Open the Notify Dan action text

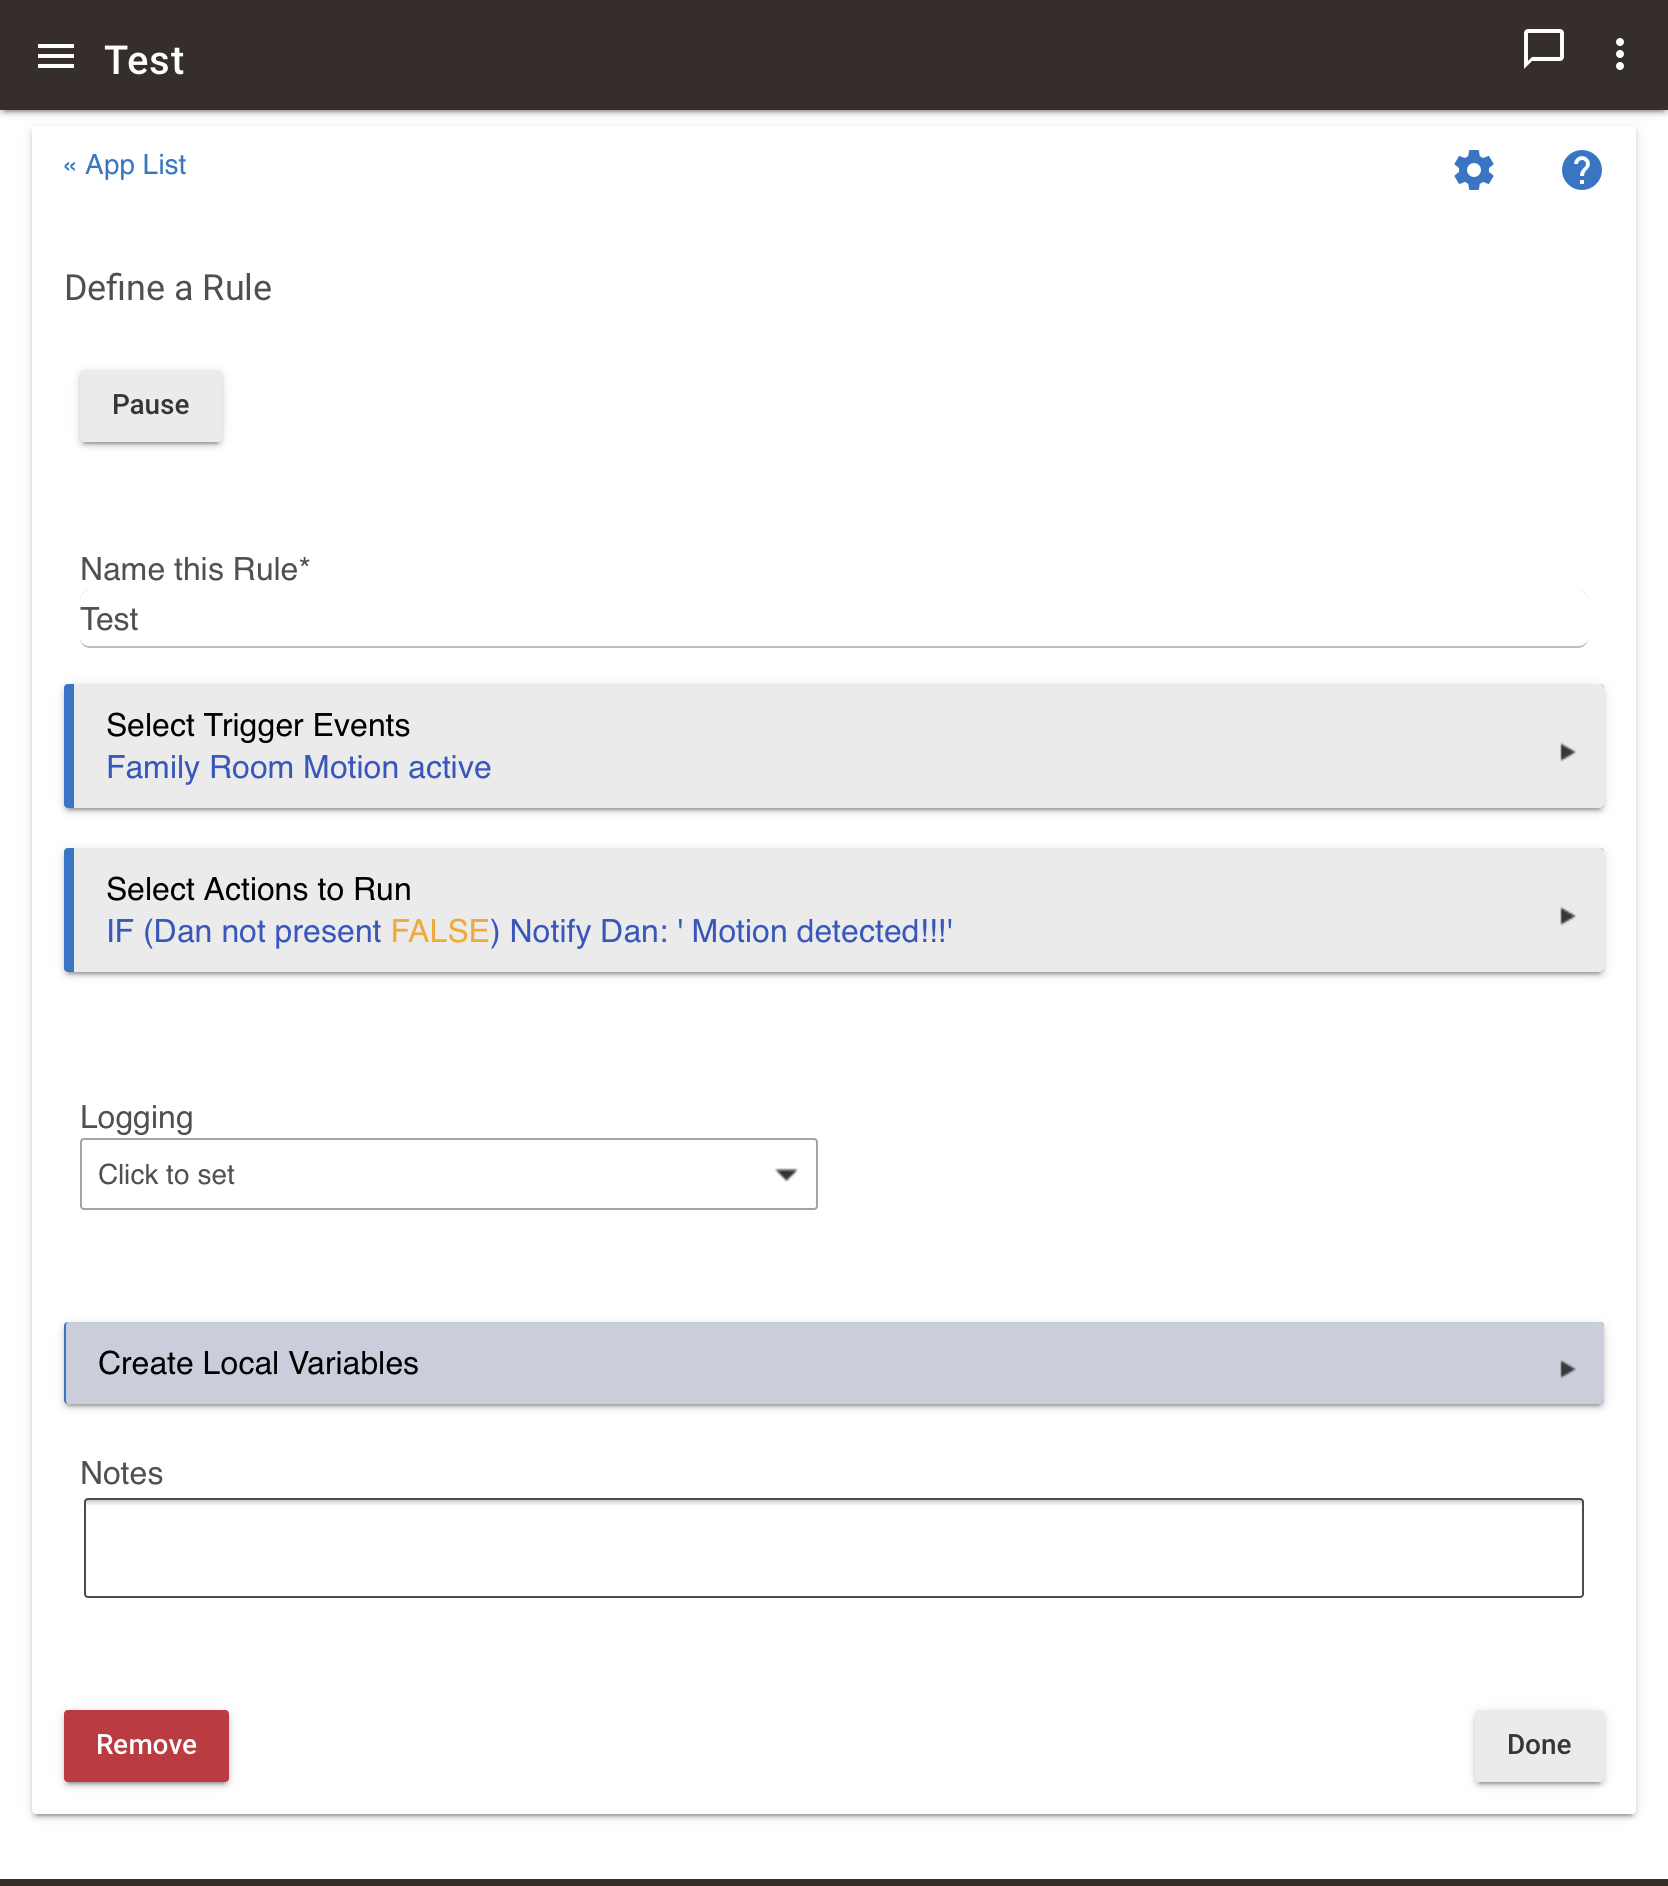[731, 932]
